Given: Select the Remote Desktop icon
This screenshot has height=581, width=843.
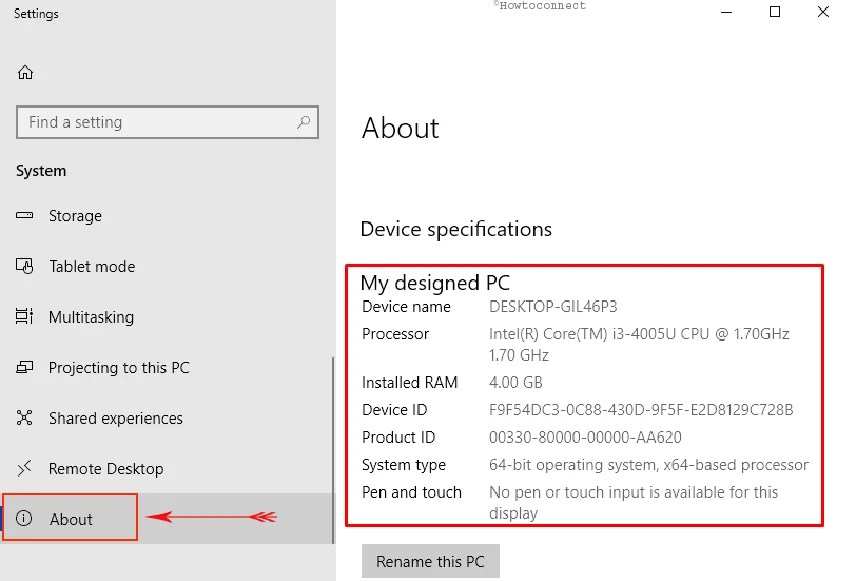Looking at the screenshot, I should (26, 469).
